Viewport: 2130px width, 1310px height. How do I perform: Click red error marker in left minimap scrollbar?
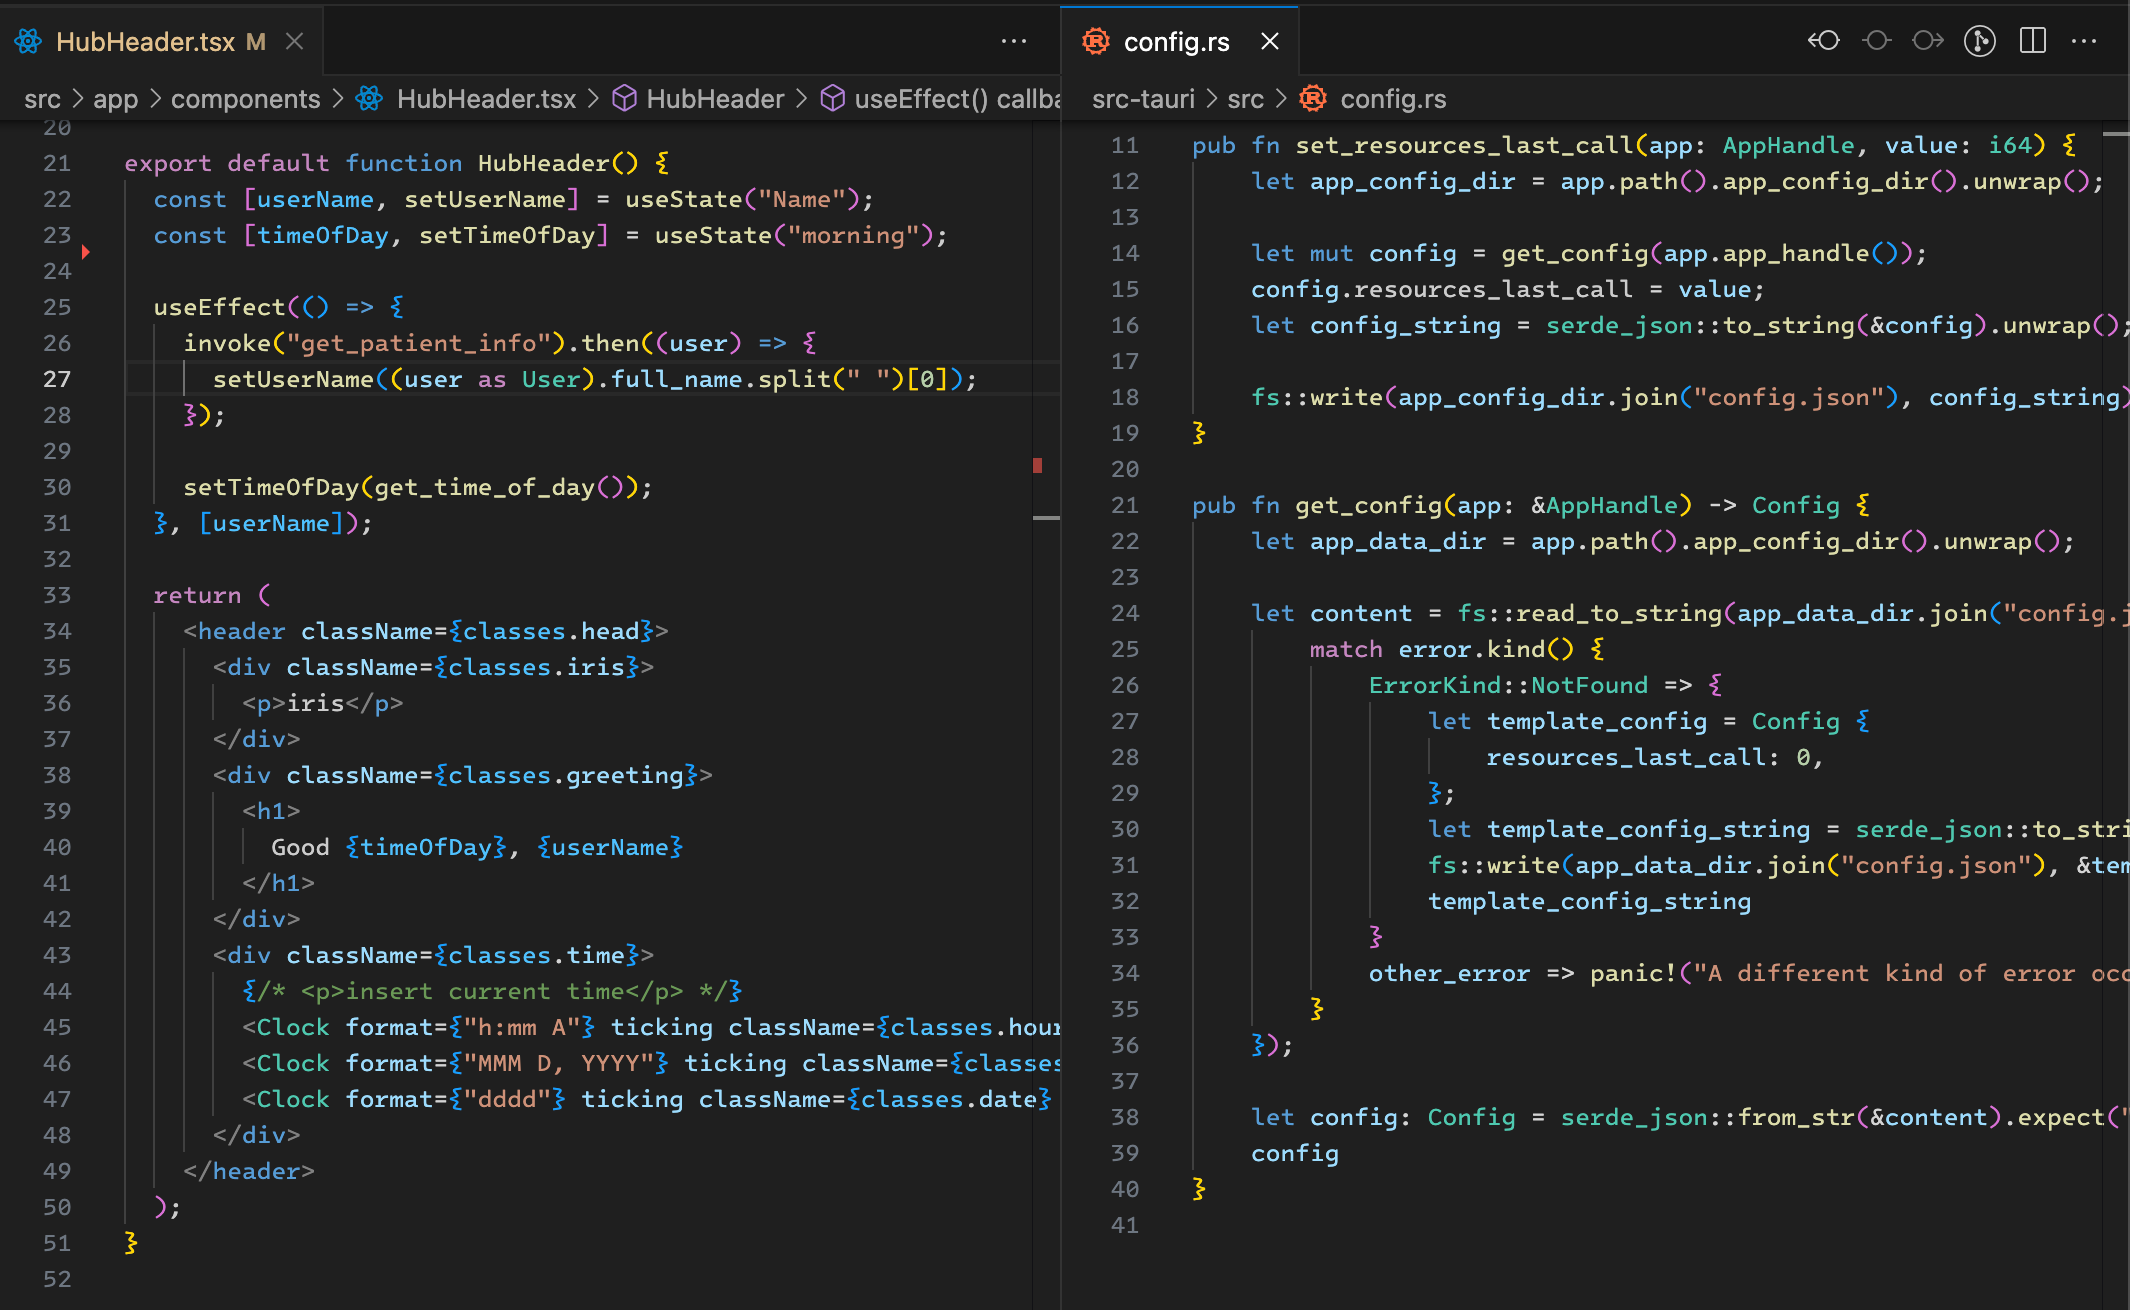point(1038,465)
